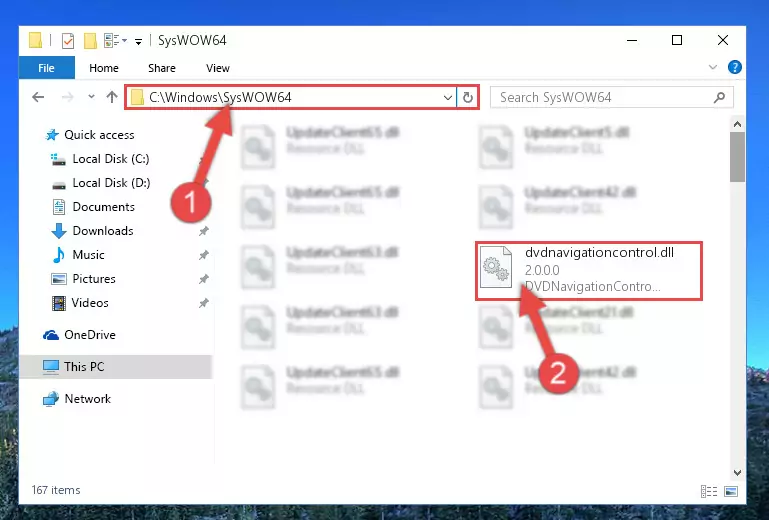
Task: Click the magnifier search icon
Action: coord(719,97)
